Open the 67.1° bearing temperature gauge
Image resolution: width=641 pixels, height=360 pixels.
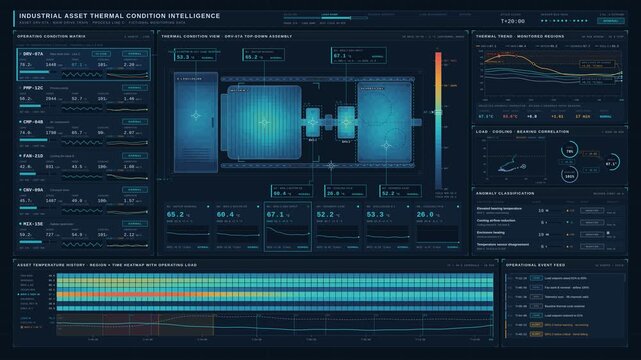(612, 163)
